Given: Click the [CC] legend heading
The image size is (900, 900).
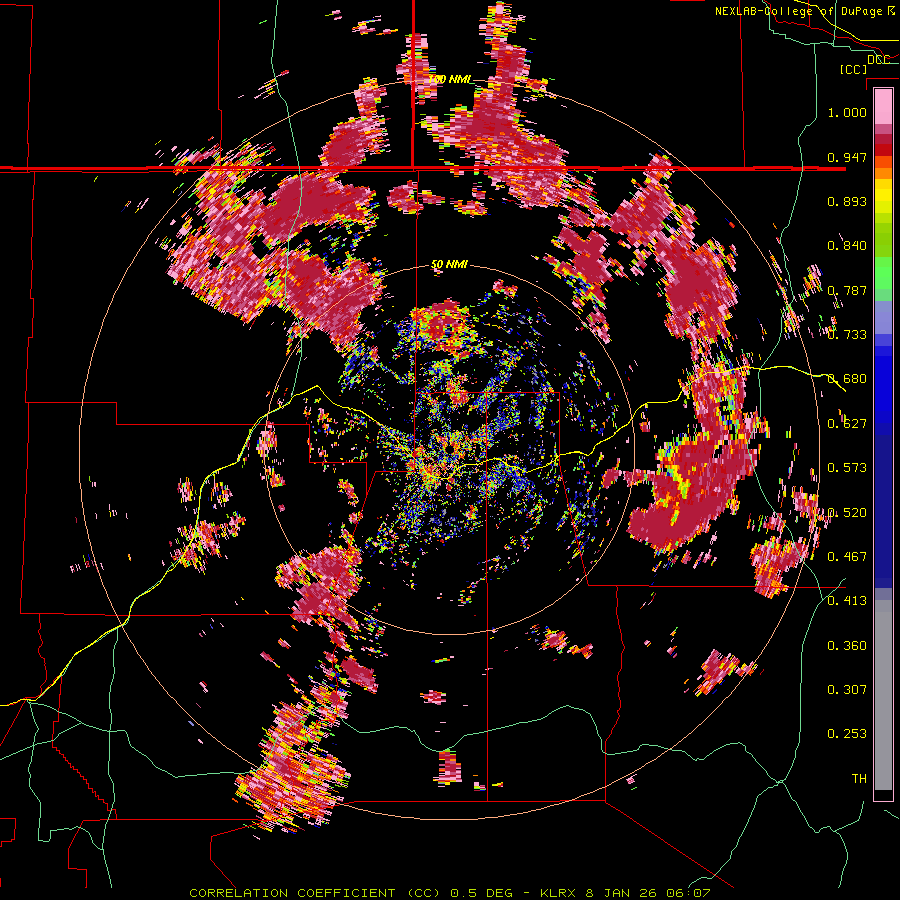Looking at the screenshot, I should point(853,69).
